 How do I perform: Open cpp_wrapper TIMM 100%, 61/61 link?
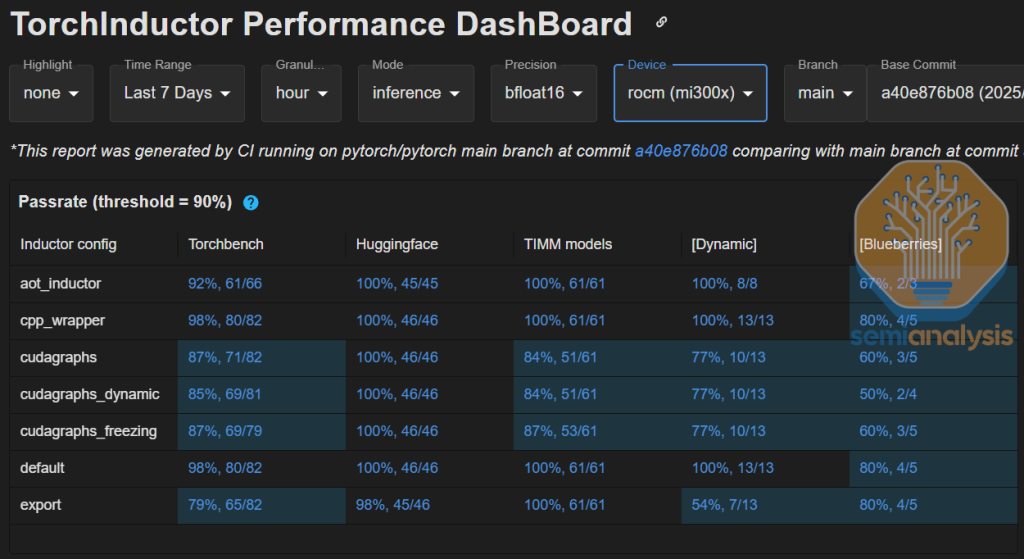click(x=564, y=321)
